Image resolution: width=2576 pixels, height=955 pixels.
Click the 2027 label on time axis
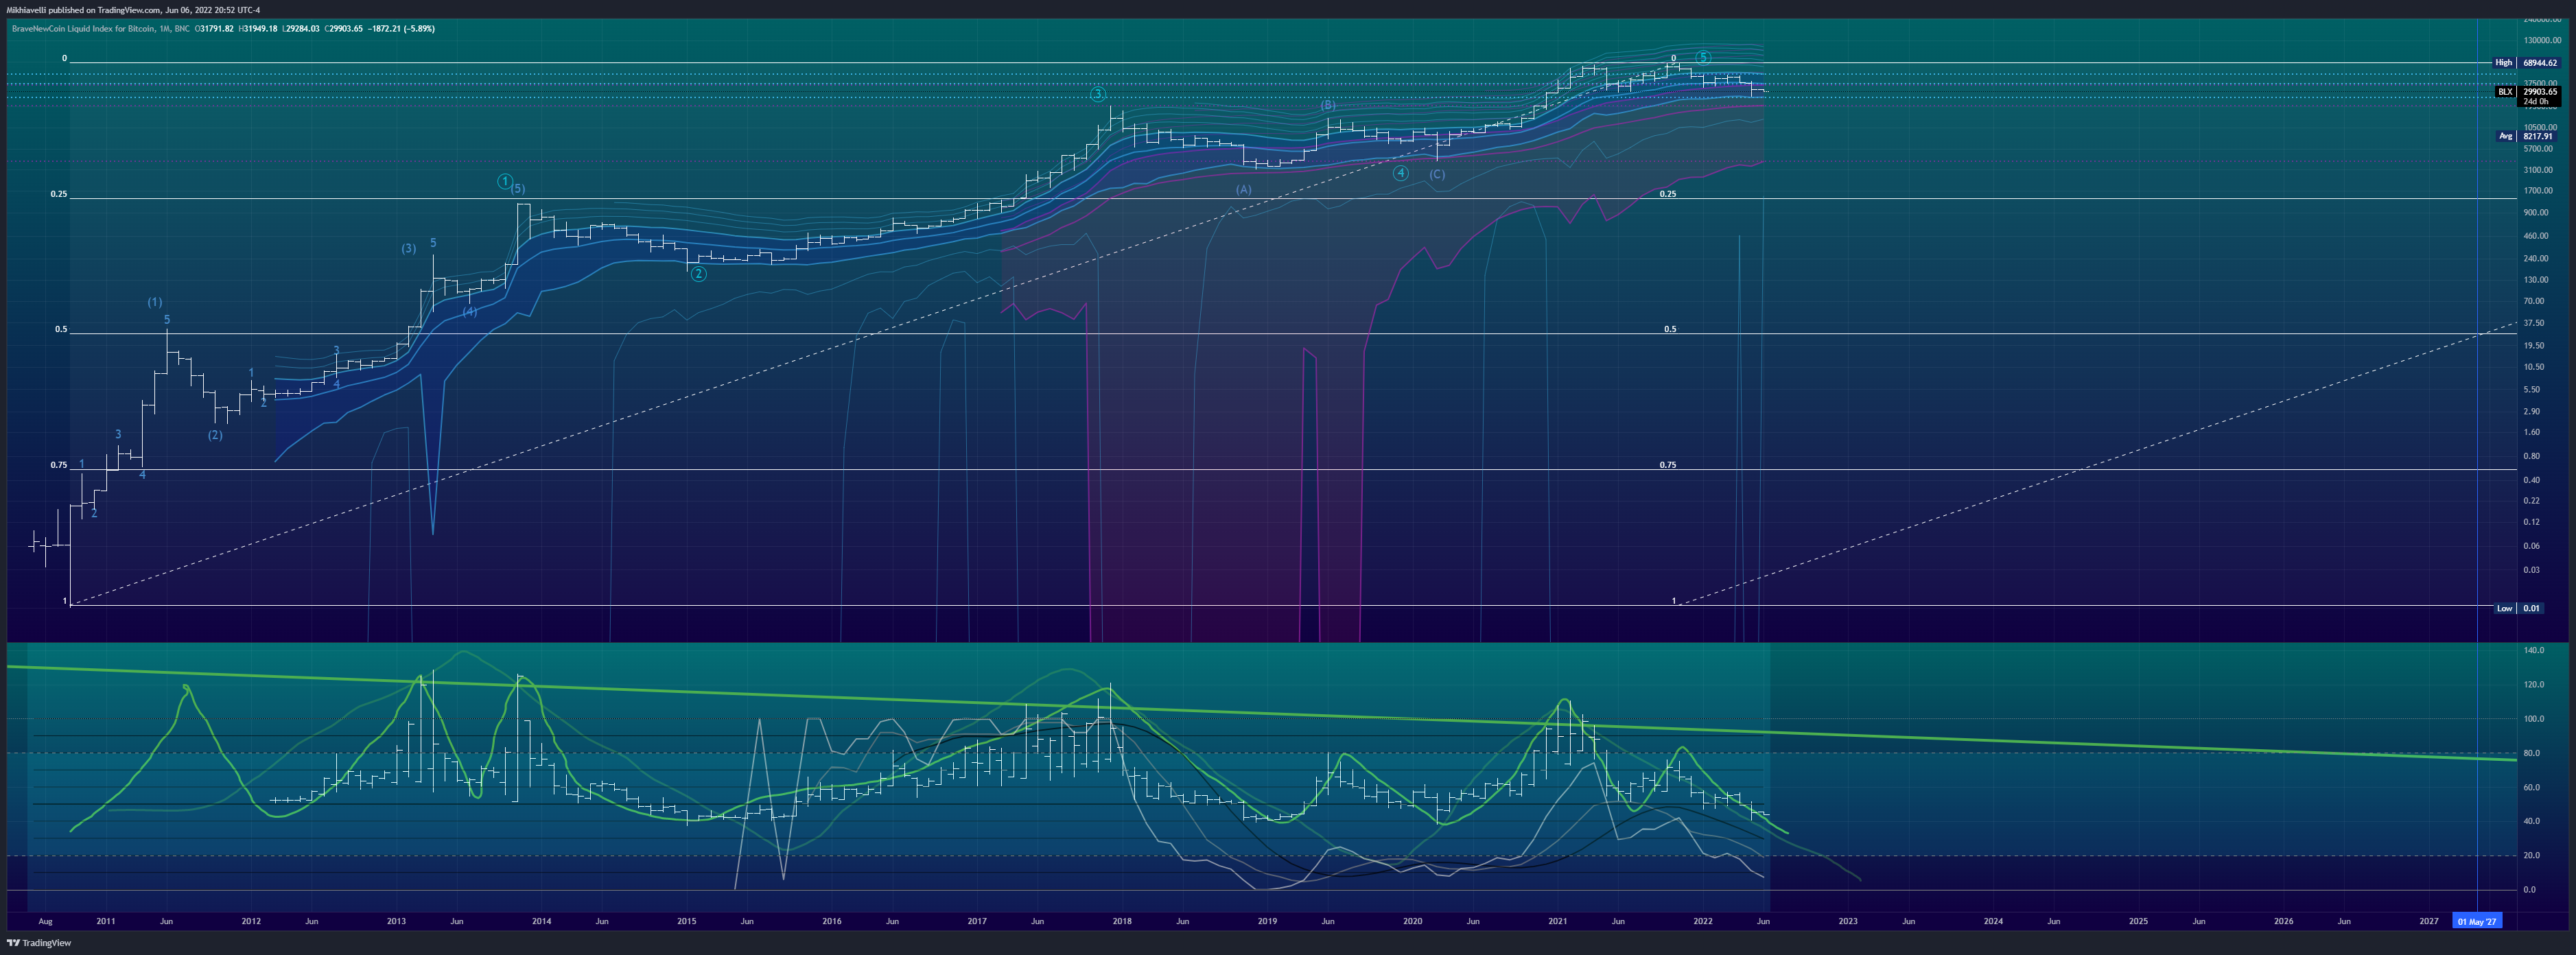2429,921
